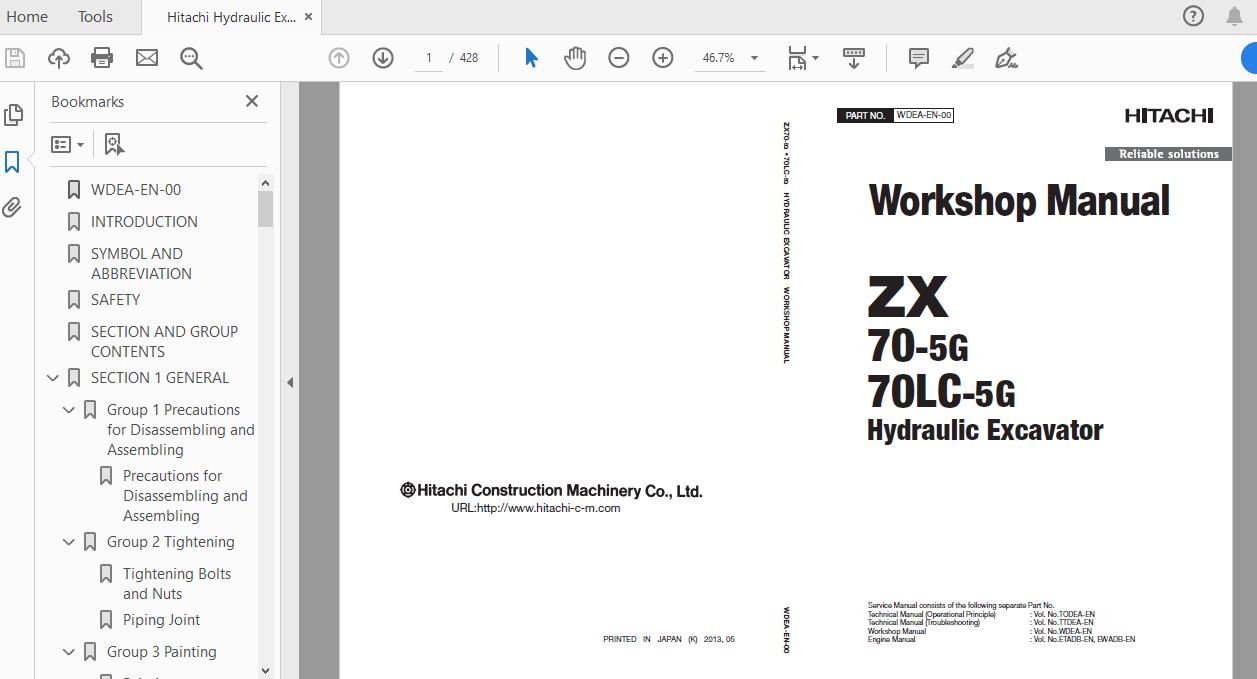This screenshot has width=1257, height=679.
Task: Click the Save file icon
Action: [x=14, y=58]
